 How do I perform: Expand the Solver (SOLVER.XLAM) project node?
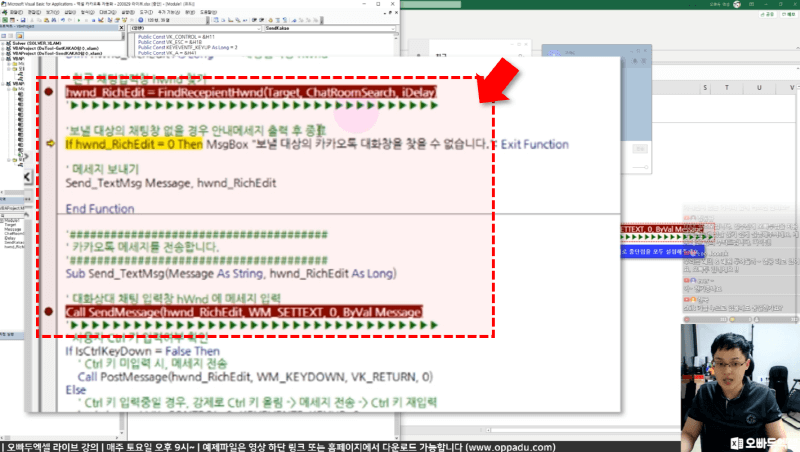[3, 43]
